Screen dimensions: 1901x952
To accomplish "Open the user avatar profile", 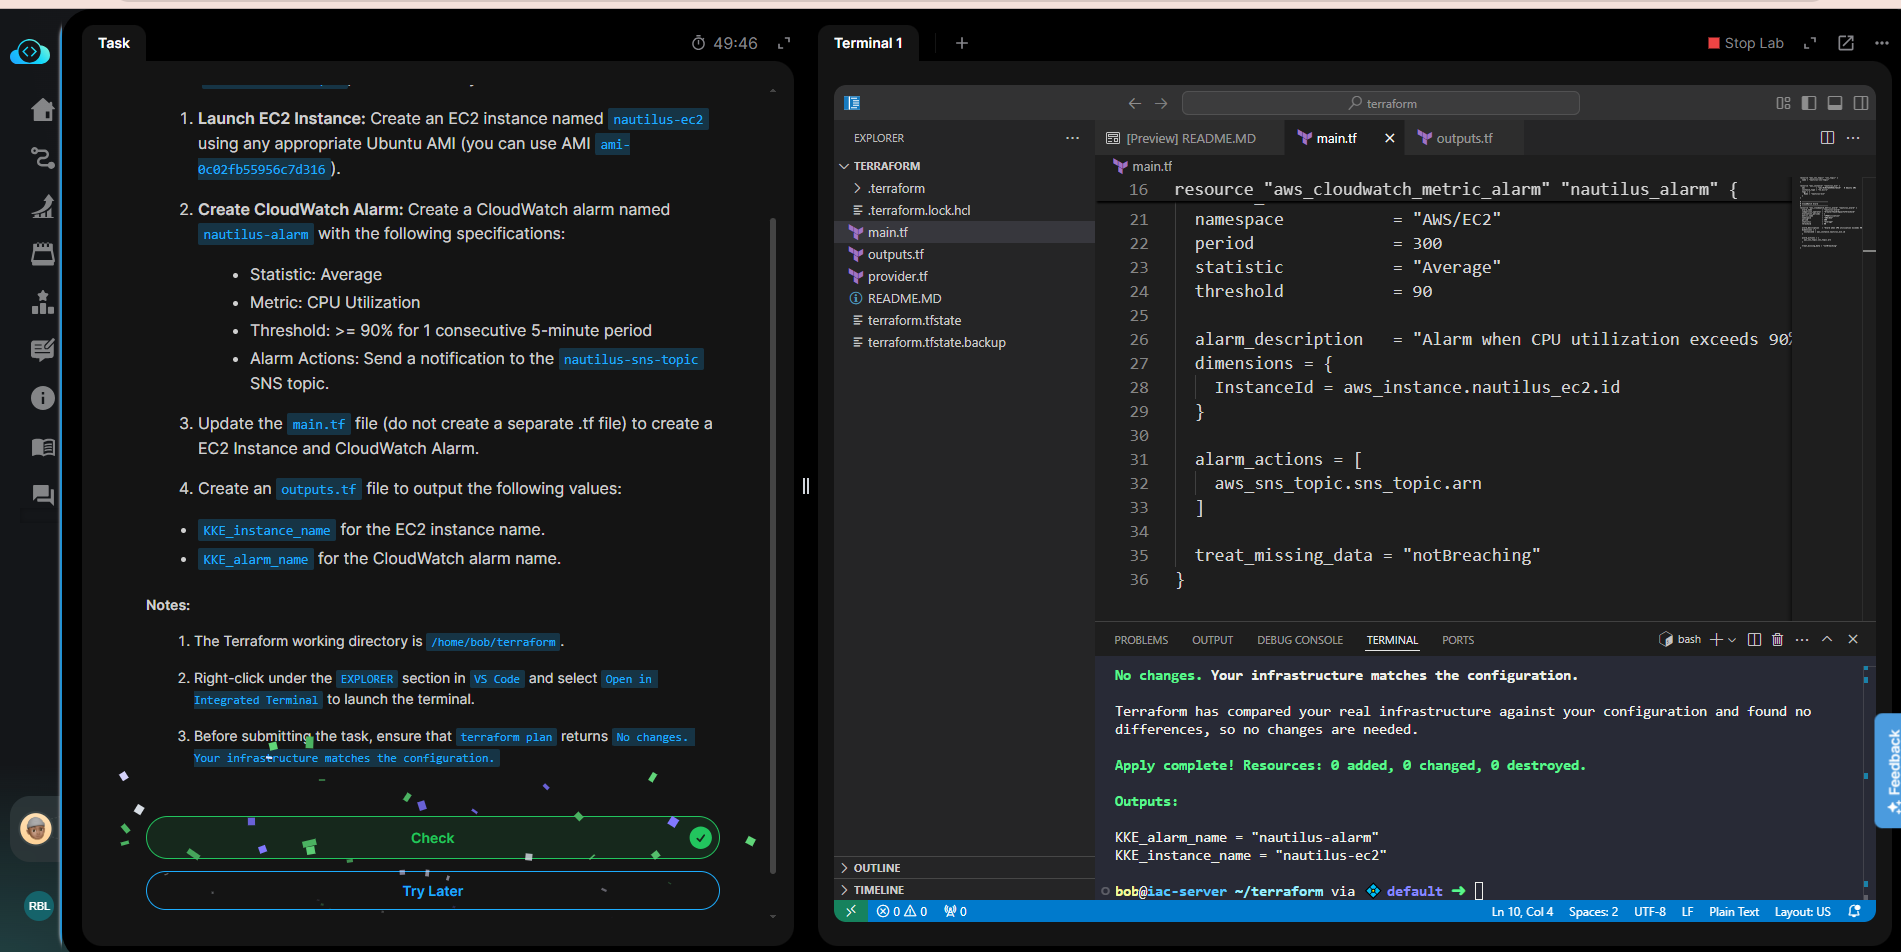I will 36,828.
